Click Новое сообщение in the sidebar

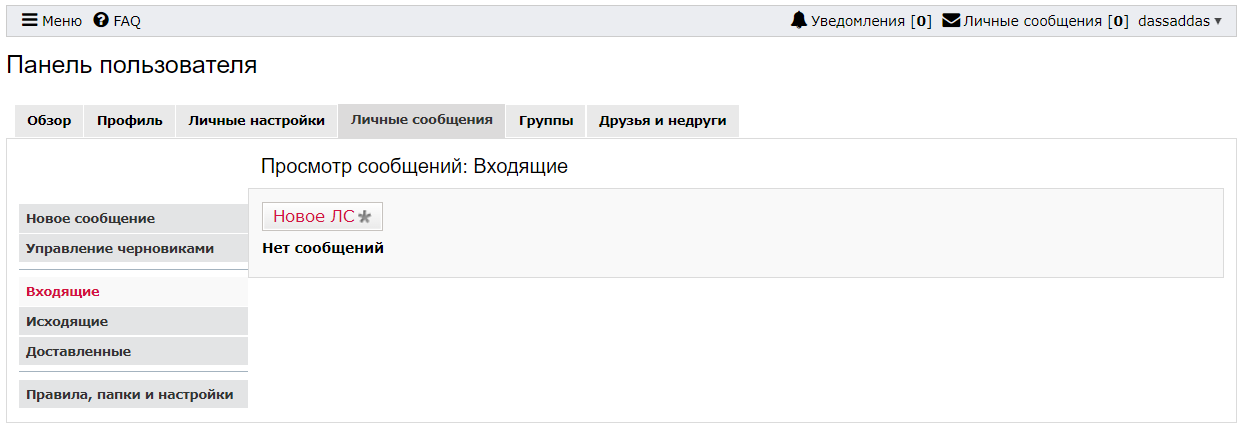[90, 218]
